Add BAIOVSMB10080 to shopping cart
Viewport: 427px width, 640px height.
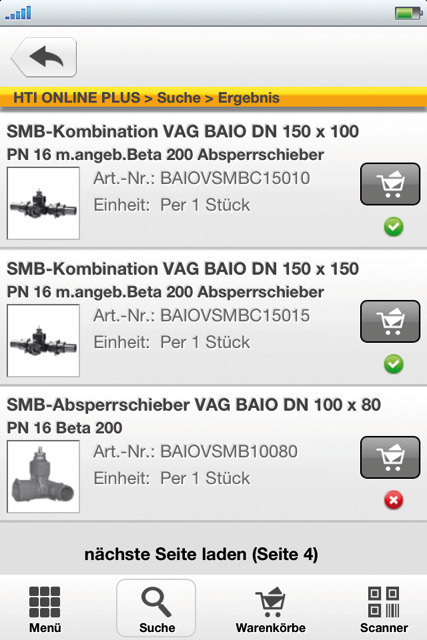tap(390, 458)
